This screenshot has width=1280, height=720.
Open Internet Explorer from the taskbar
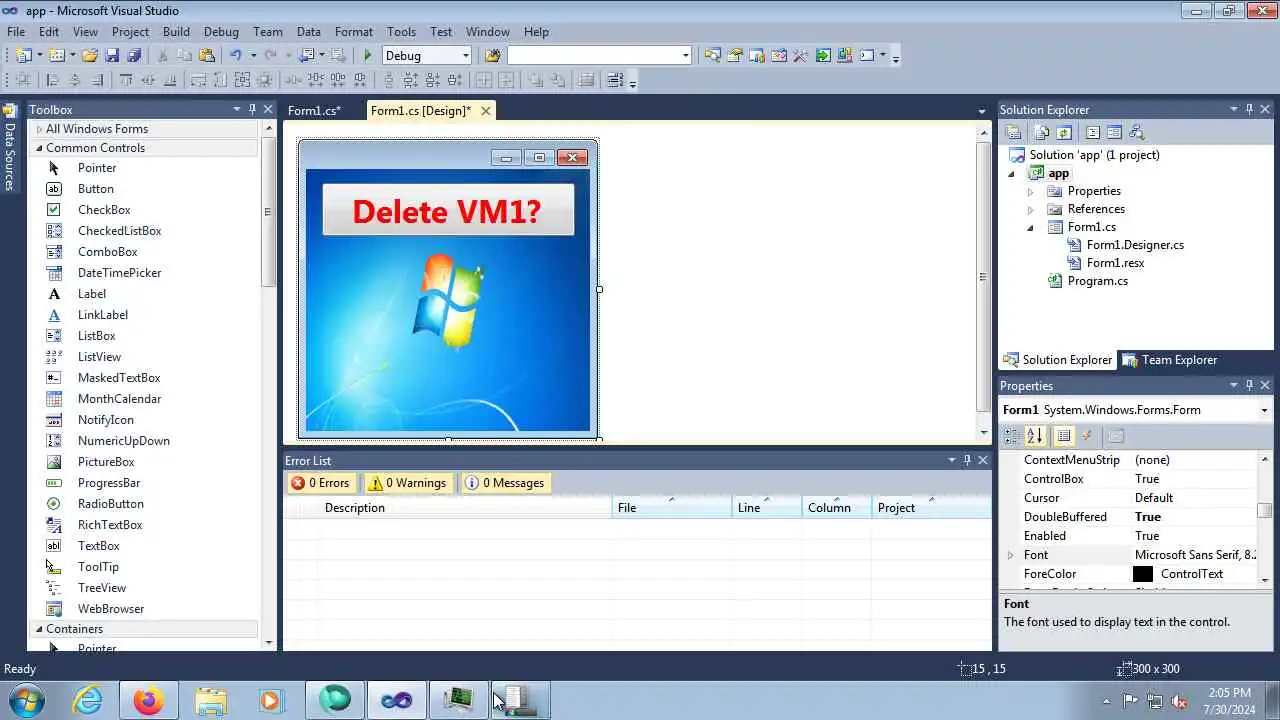[x=88, y=701]
